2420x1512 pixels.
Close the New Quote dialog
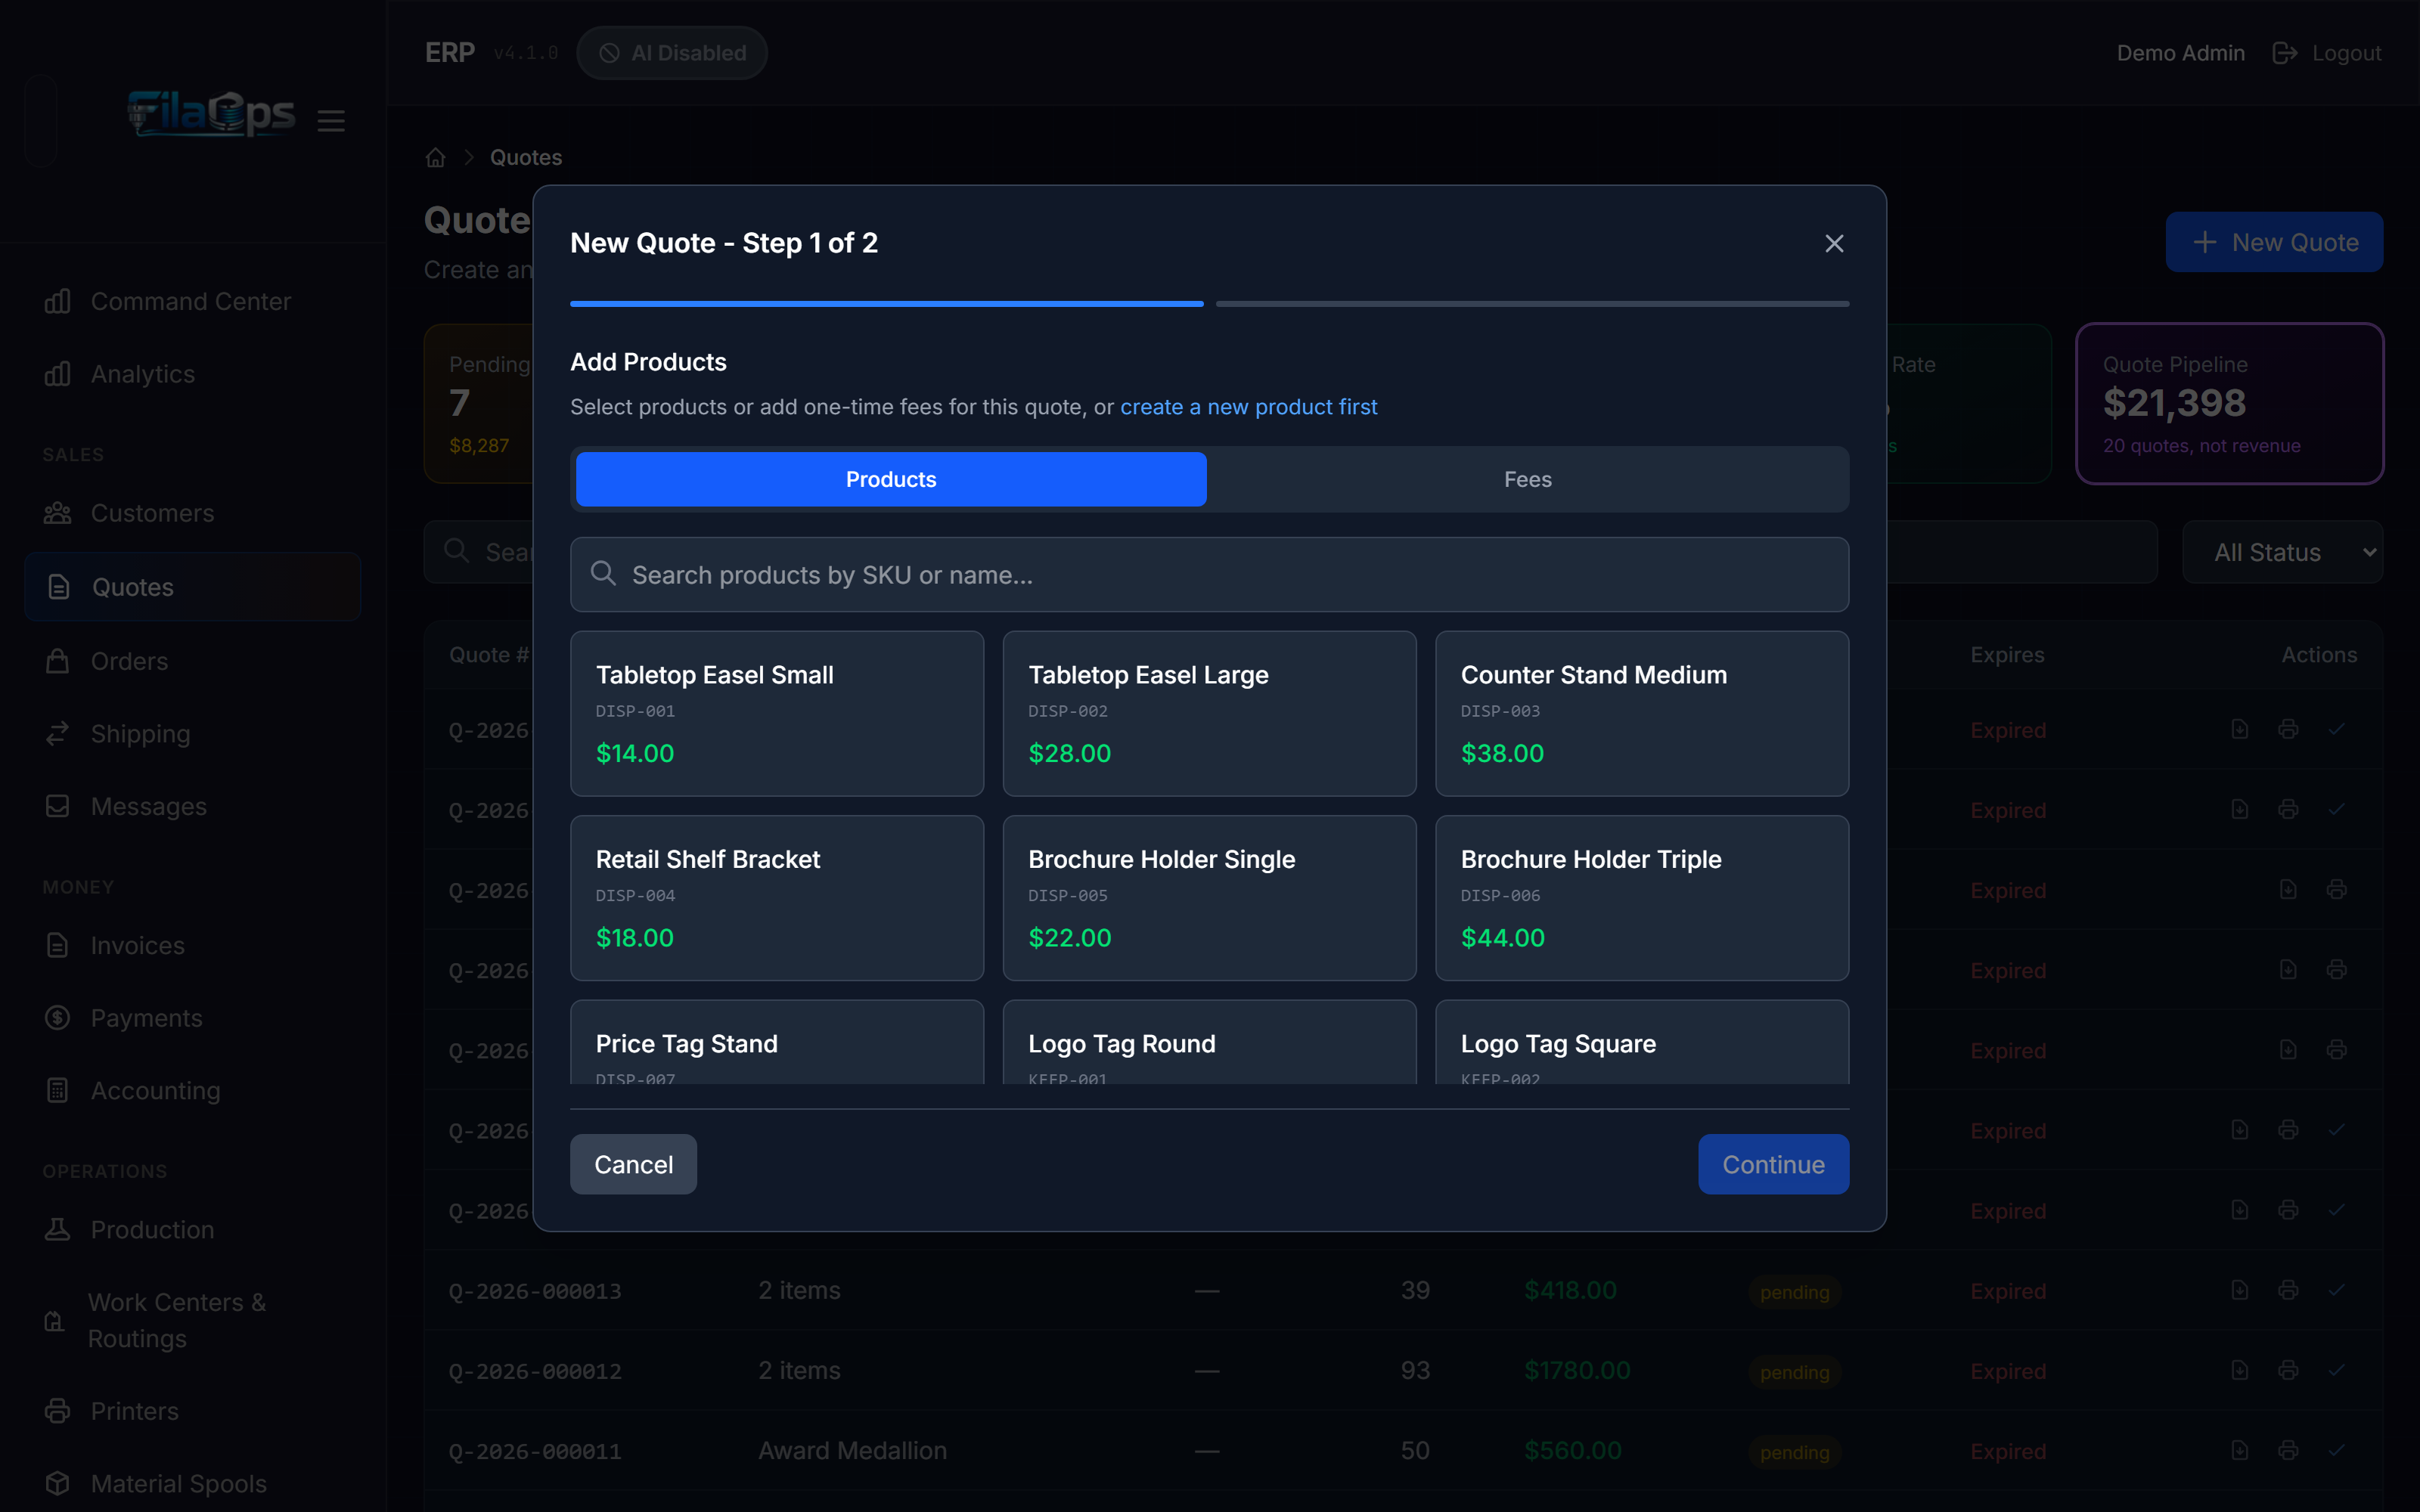point(1834,243)
